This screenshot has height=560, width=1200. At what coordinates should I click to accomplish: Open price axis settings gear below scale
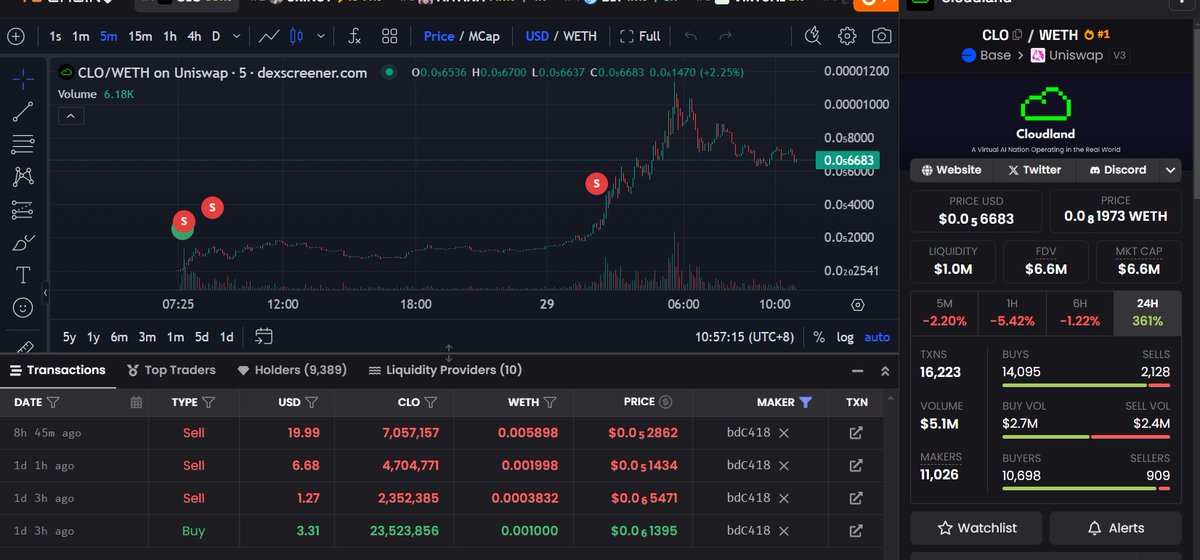(x=858, y=304)
